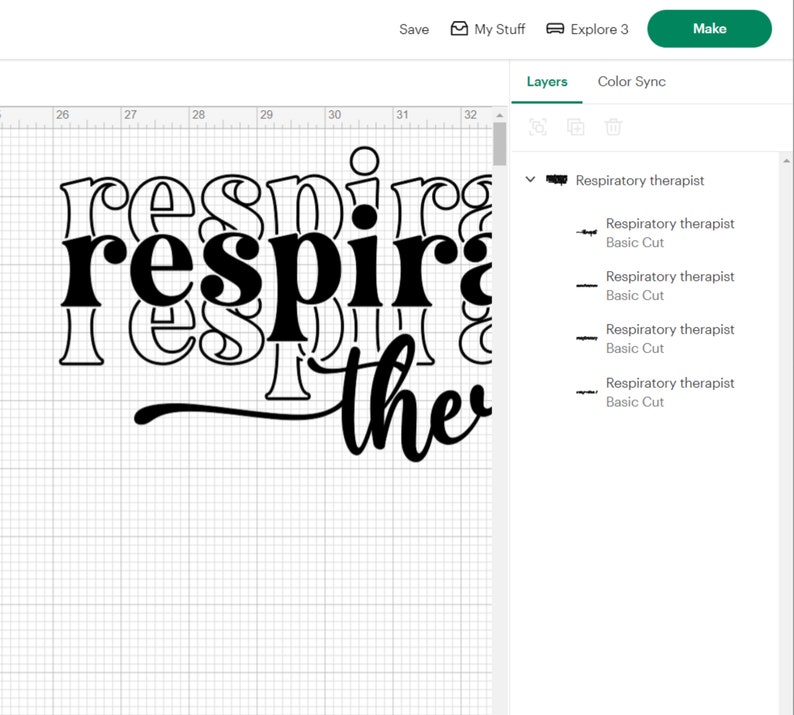794x715 pixels.
Task: Select the solid black respira text on canvas
Action: click(x=276, y=271)
